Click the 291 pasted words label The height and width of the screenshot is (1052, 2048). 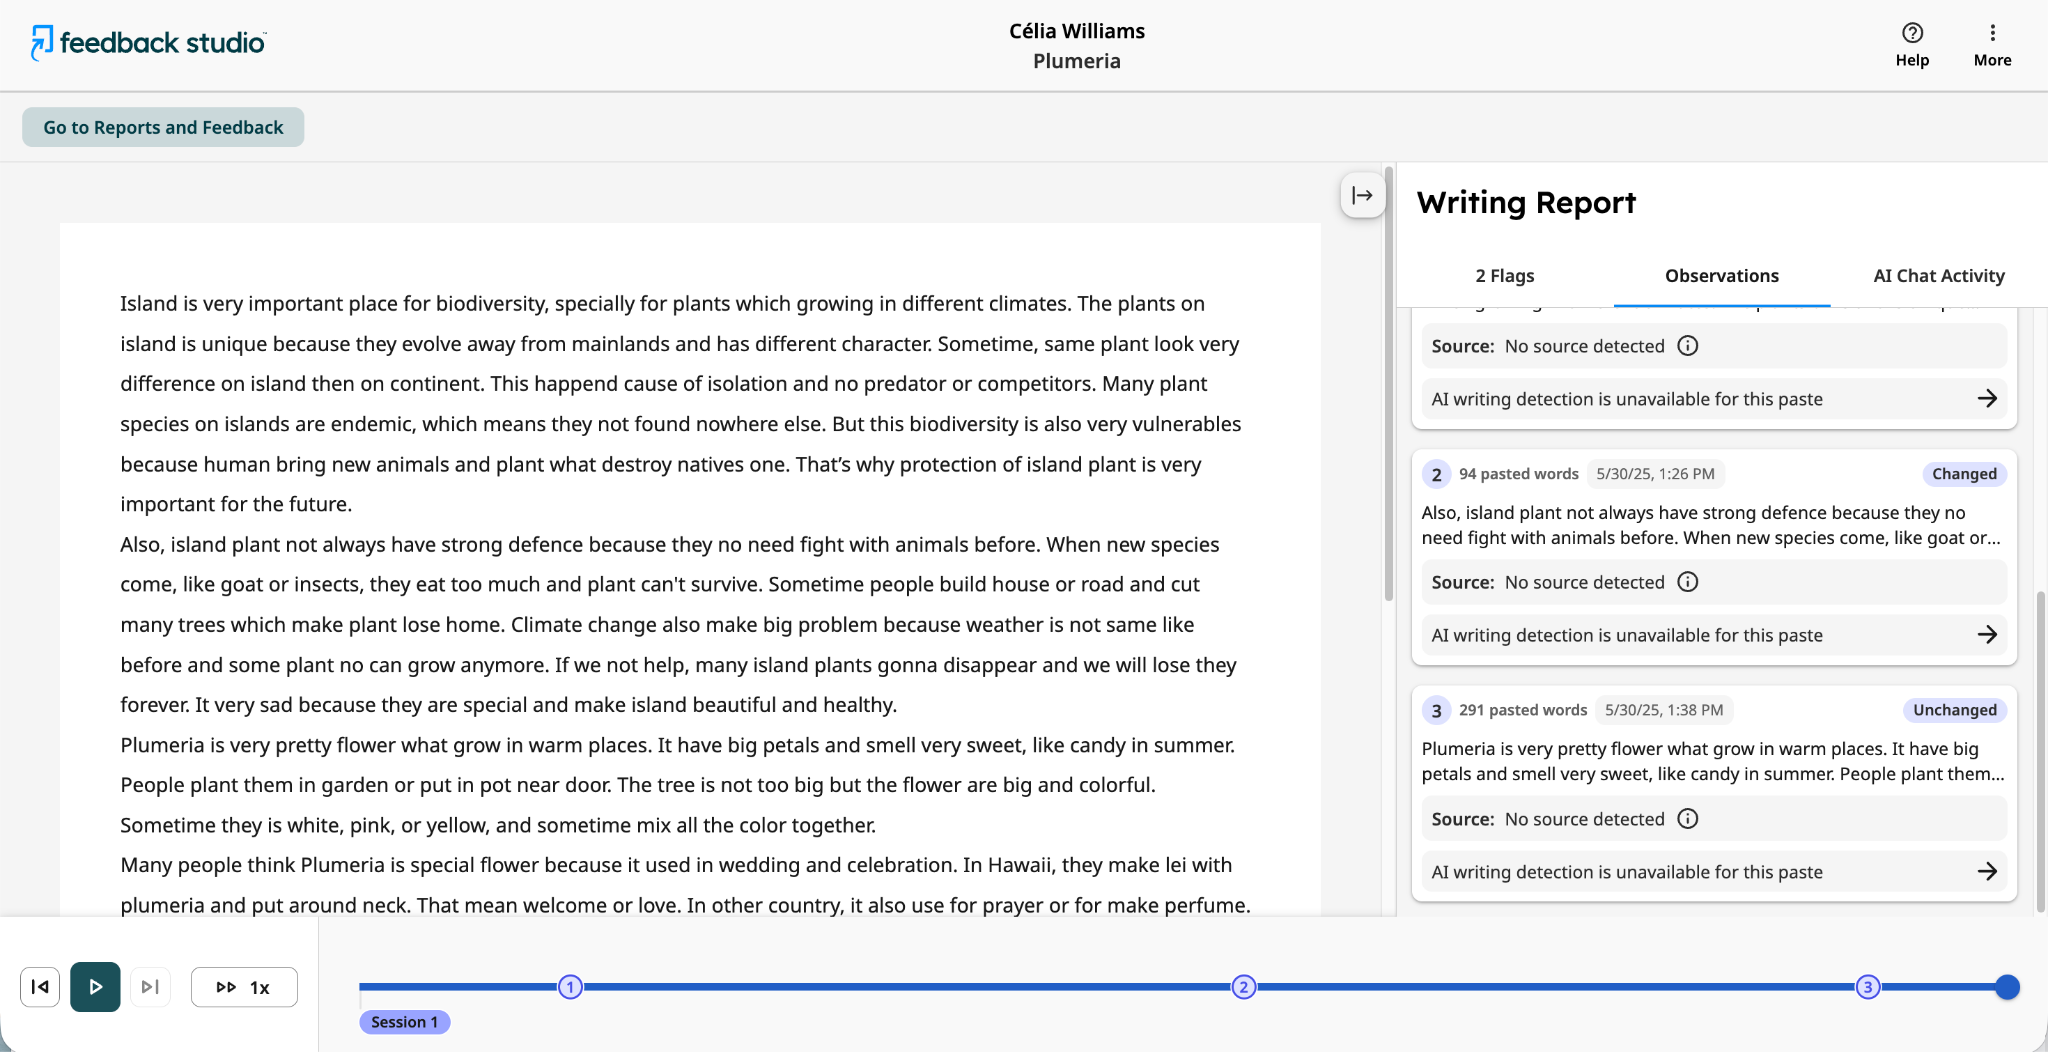[1523, 710]
